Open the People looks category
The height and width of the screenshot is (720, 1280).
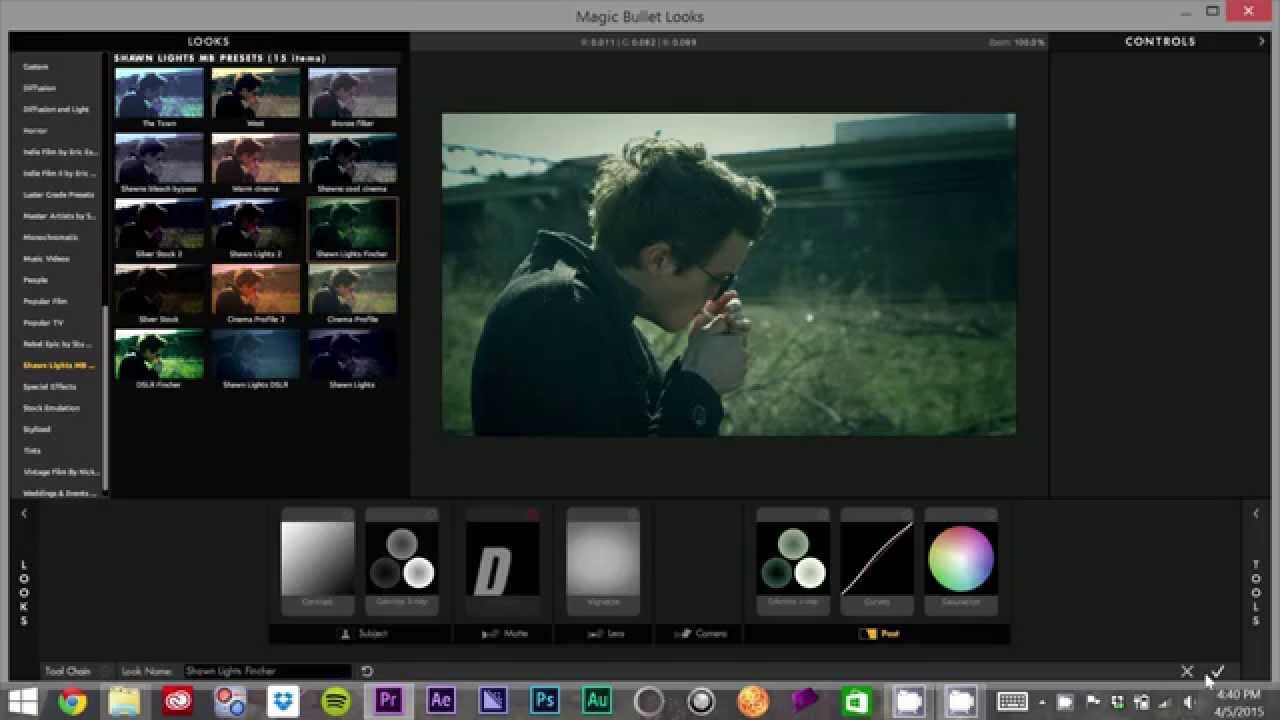pyautogui.click(x=35, y=280)
